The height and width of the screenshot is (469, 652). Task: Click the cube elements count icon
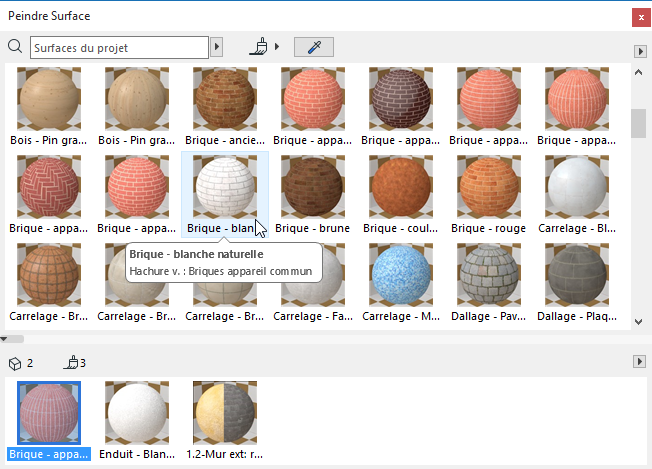click(x=14, y=362)
